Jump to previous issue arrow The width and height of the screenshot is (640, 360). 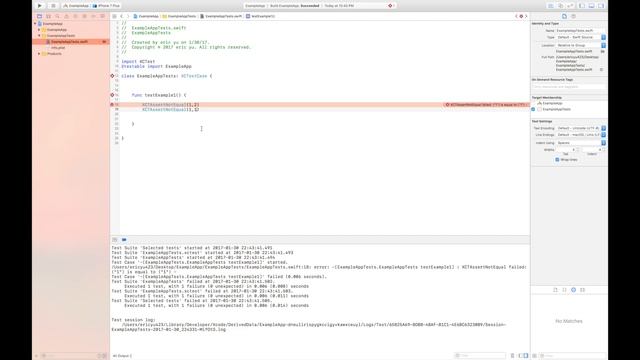point(516,16)
